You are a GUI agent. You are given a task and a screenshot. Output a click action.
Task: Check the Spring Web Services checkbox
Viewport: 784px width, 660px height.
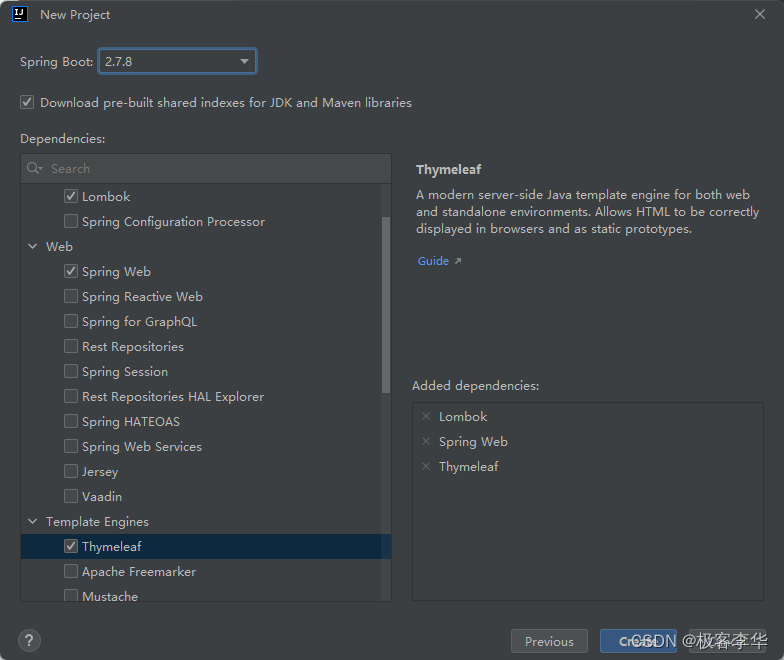coord(71,446)
